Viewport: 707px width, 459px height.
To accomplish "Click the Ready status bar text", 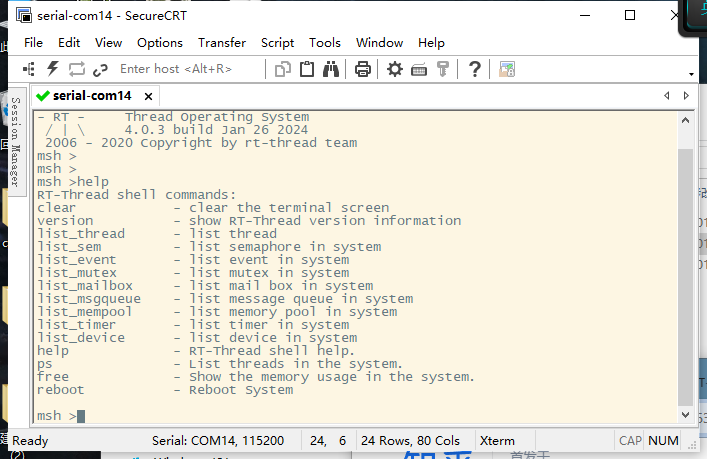I will pos(30,441).
